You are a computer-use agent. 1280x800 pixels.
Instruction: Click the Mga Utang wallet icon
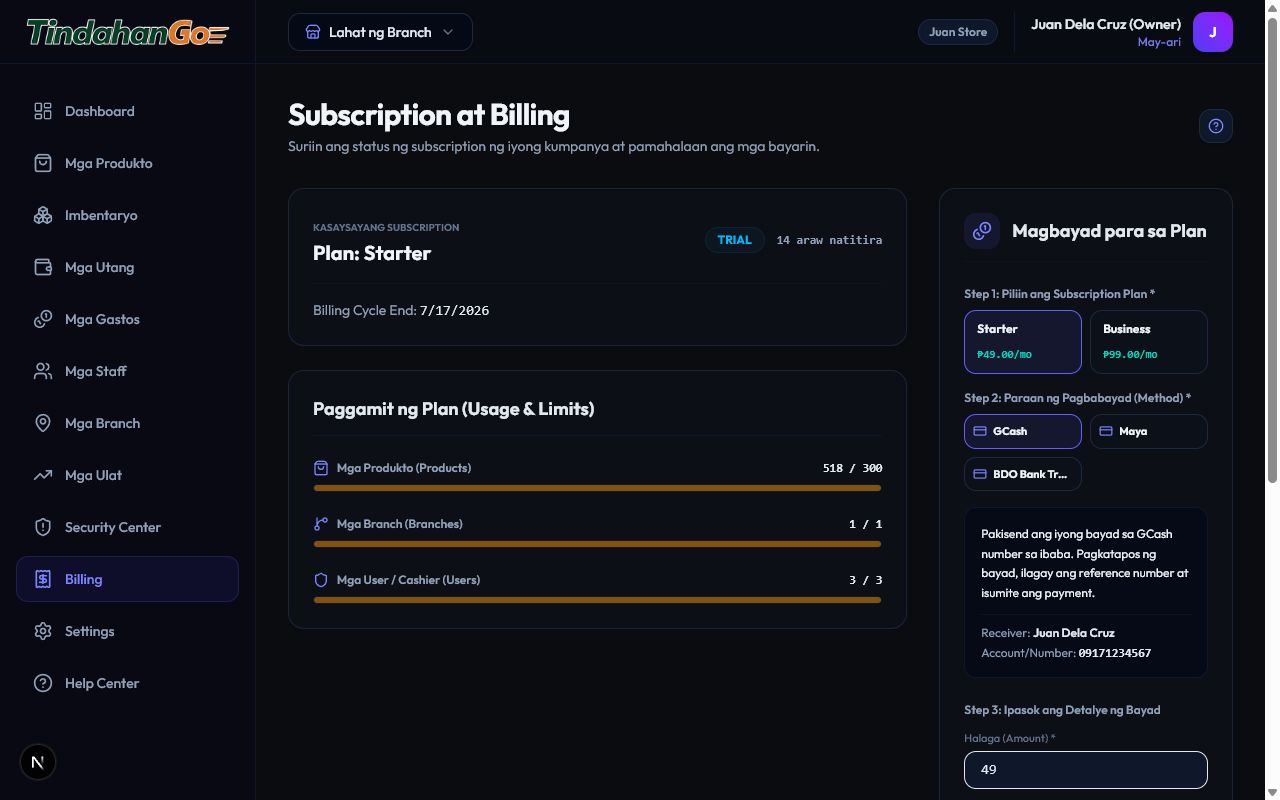[x=43, y=267]
